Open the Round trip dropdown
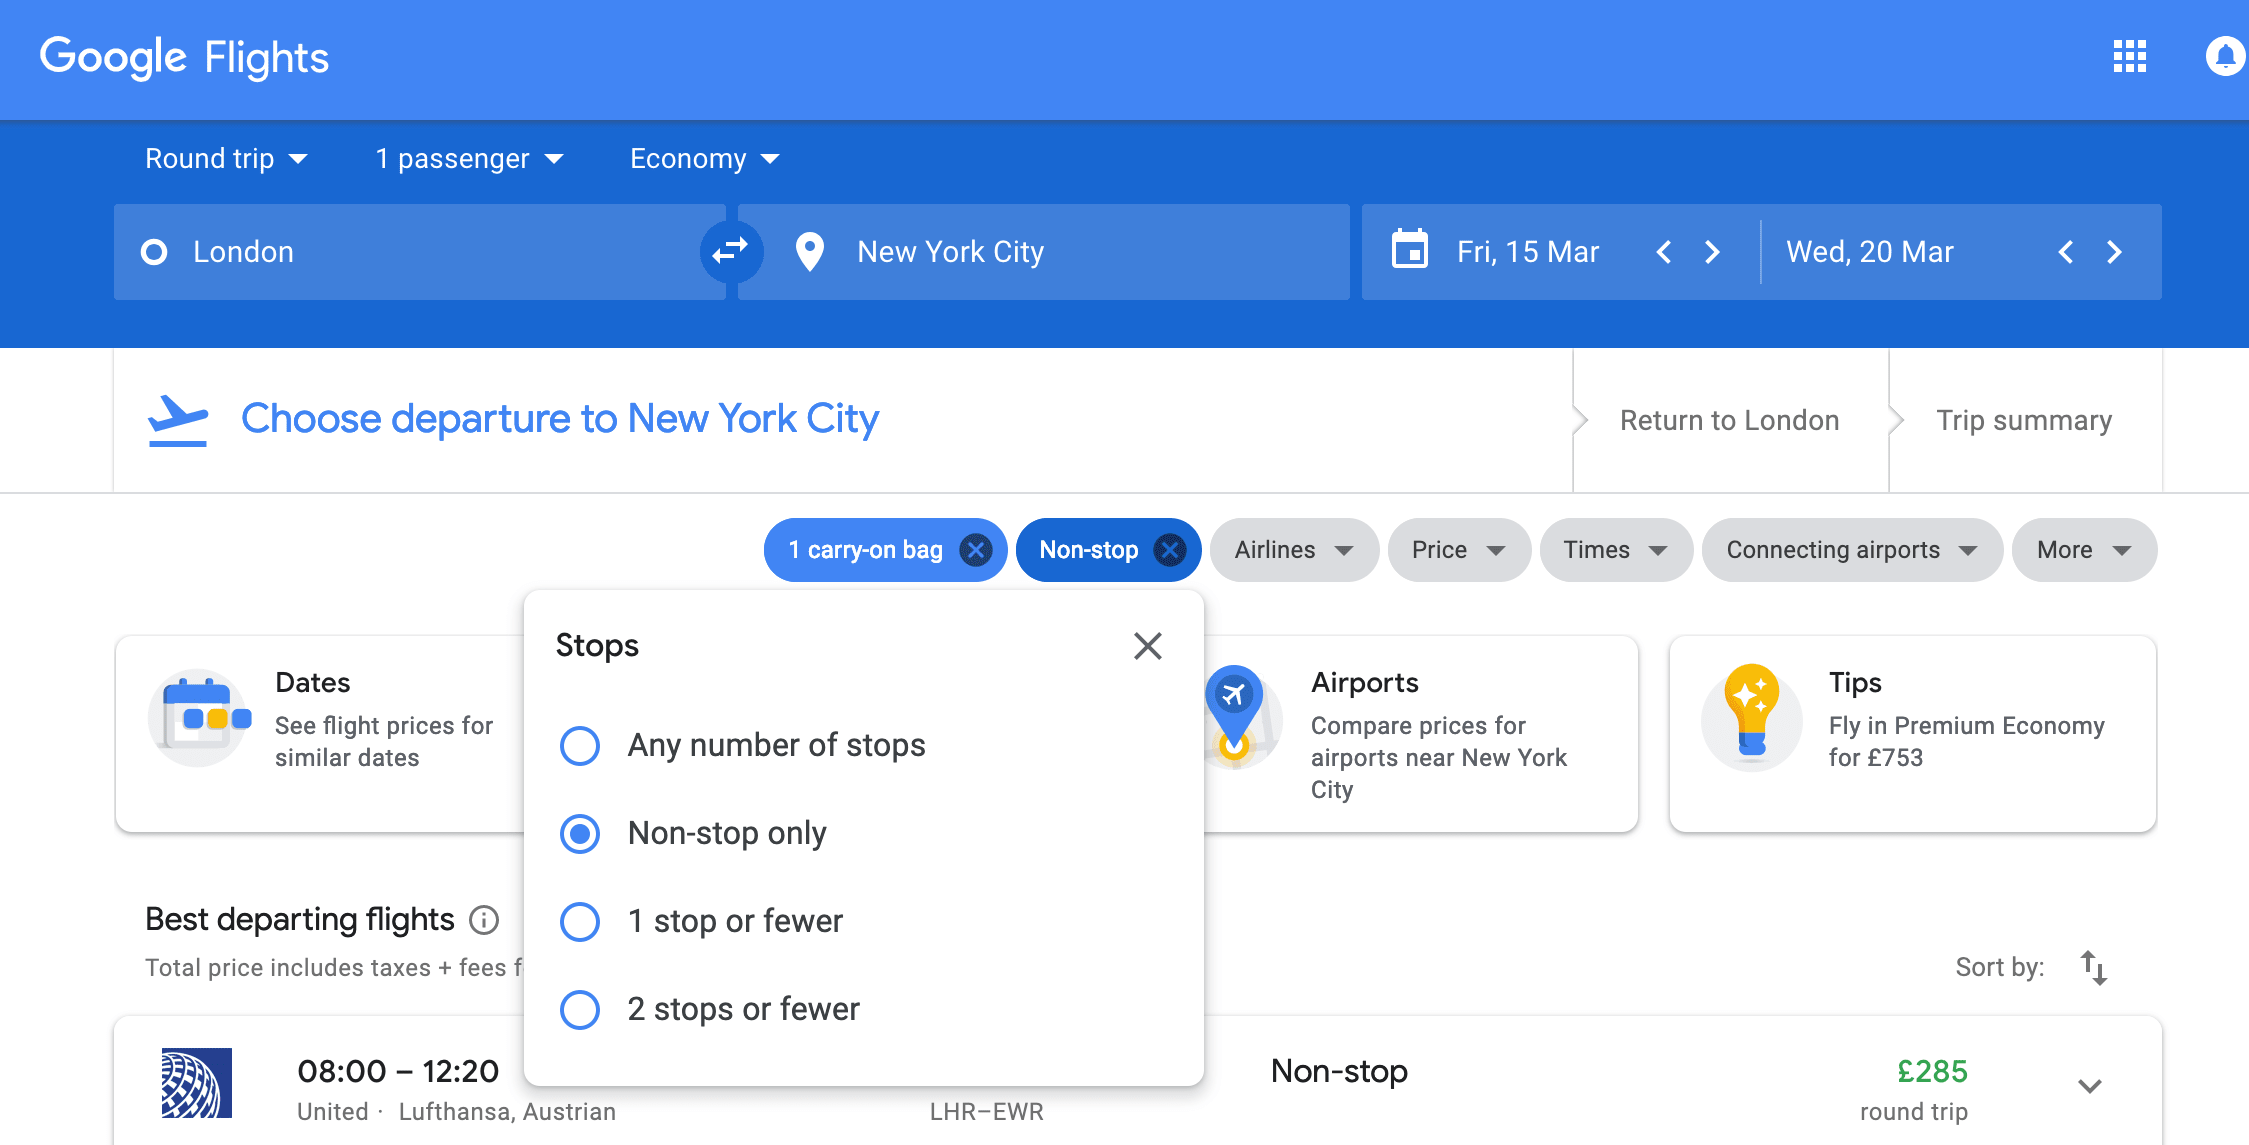Image resolution: width=2249 pixels, height=1145 pixels. pyautogui.click(x=226, y=159)
